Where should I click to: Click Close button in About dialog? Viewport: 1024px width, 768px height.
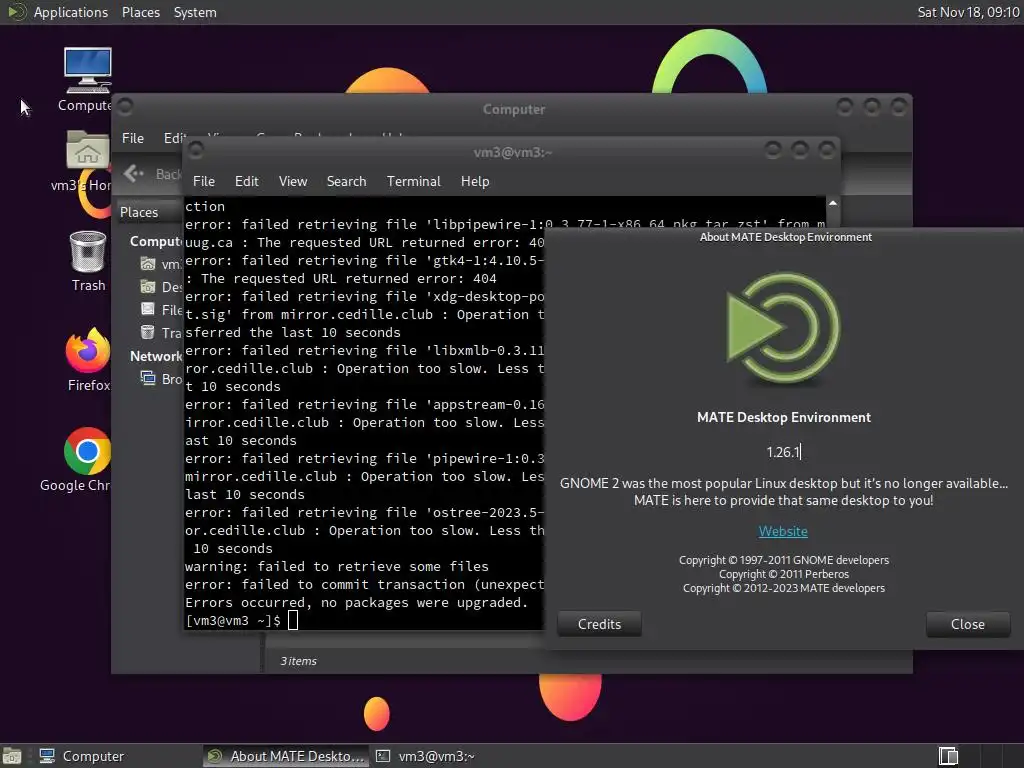[967, 624]
